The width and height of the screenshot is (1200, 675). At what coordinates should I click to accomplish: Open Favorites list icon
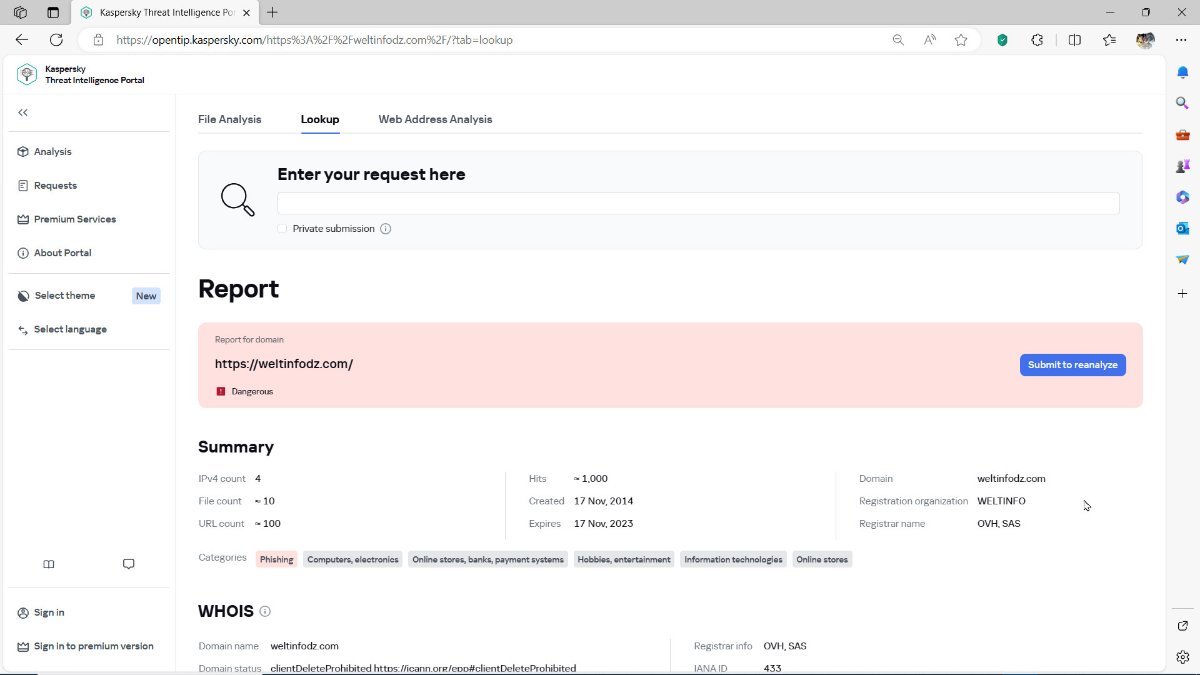coord(1109,40)
